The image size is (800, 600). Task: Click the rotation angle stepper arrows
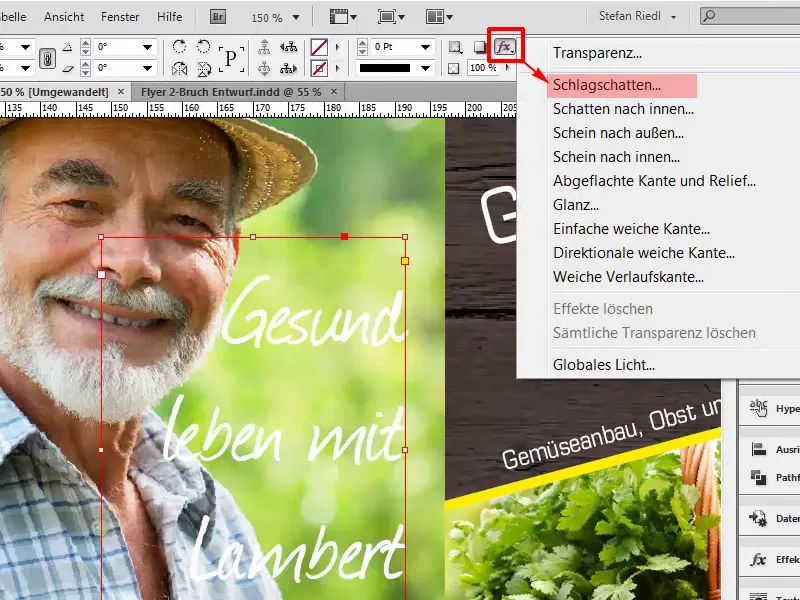[85, 47]
